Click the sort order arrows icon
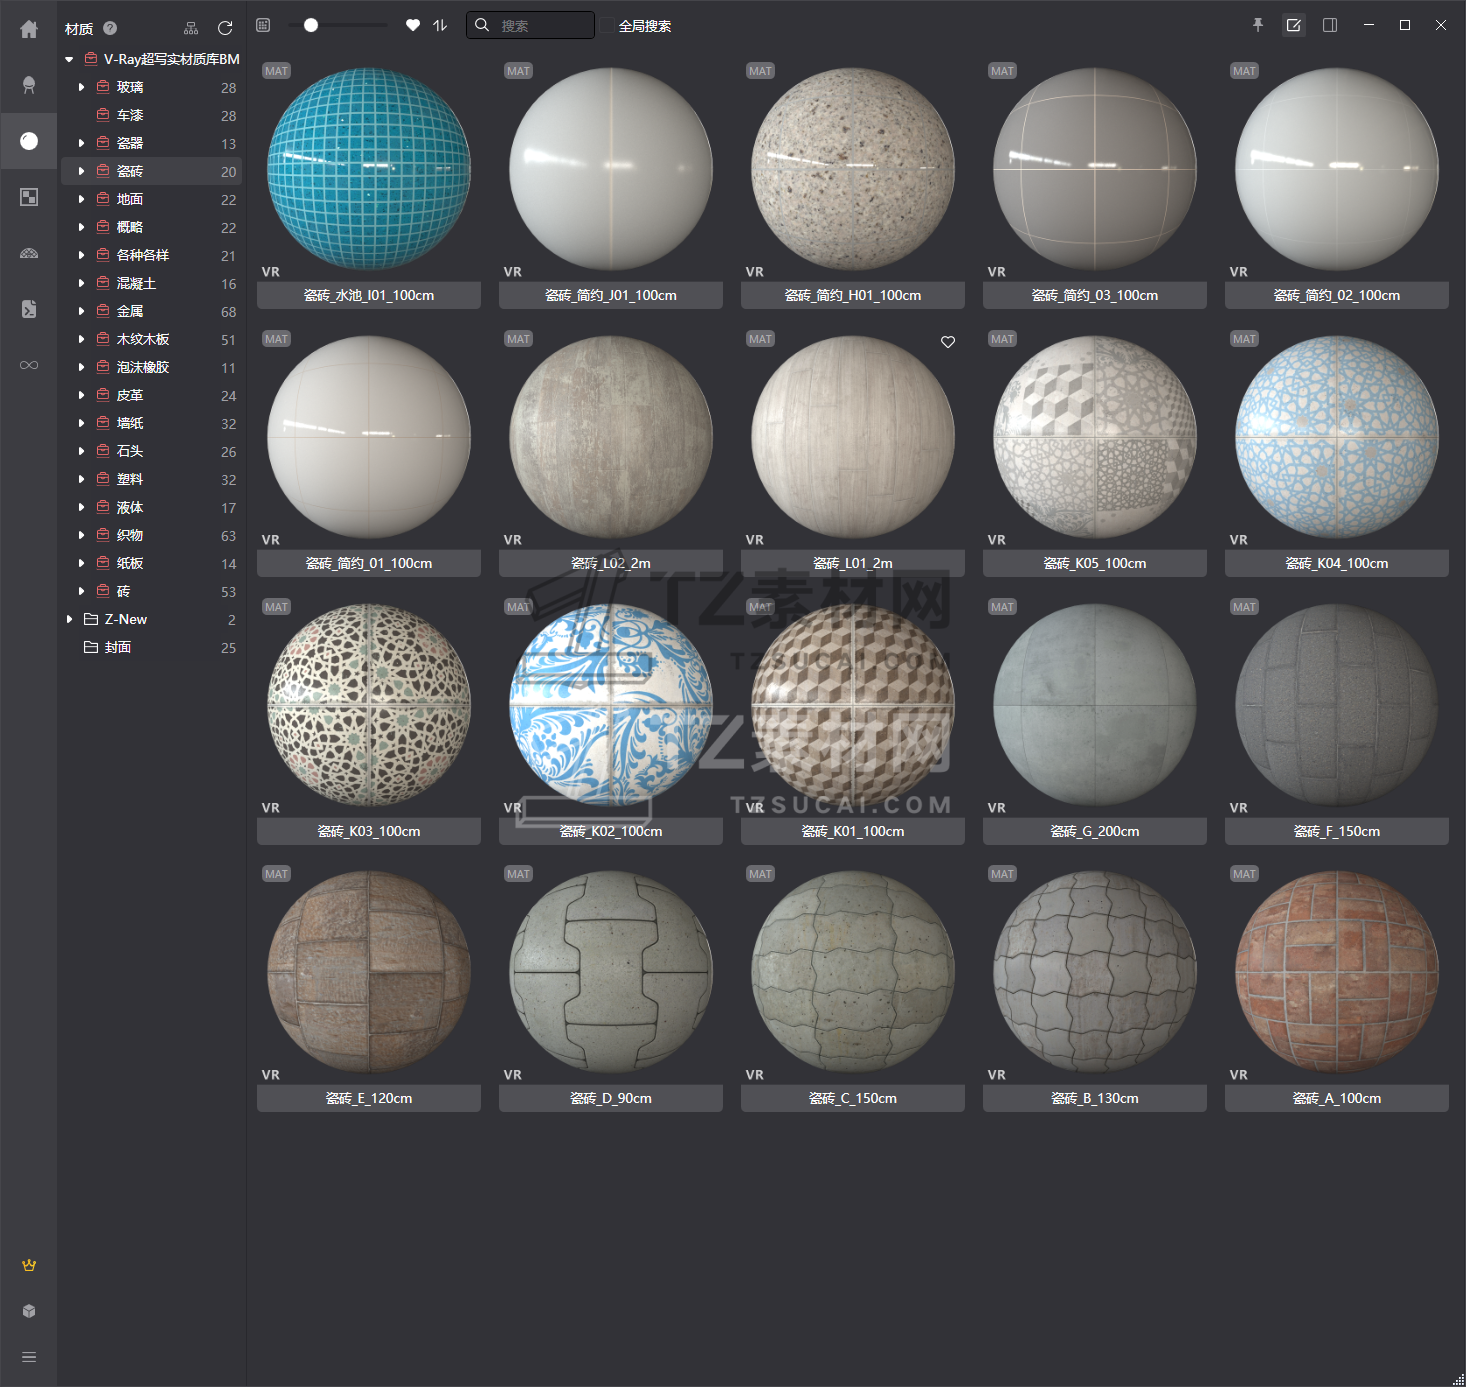This screenshot has width=1466, height=1387. pyautogui.click(x=440, y=25)
